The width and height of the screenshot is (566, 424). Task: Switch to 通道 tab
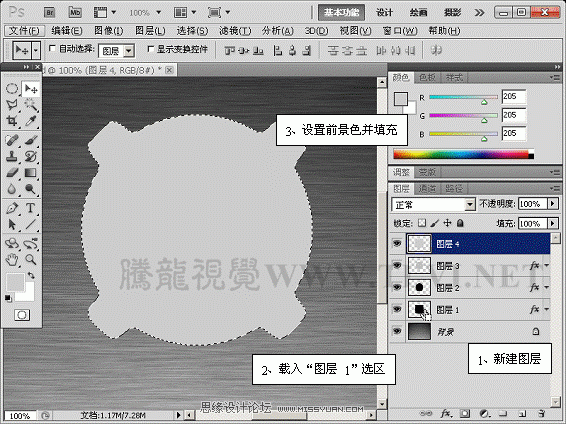[427, 188]
